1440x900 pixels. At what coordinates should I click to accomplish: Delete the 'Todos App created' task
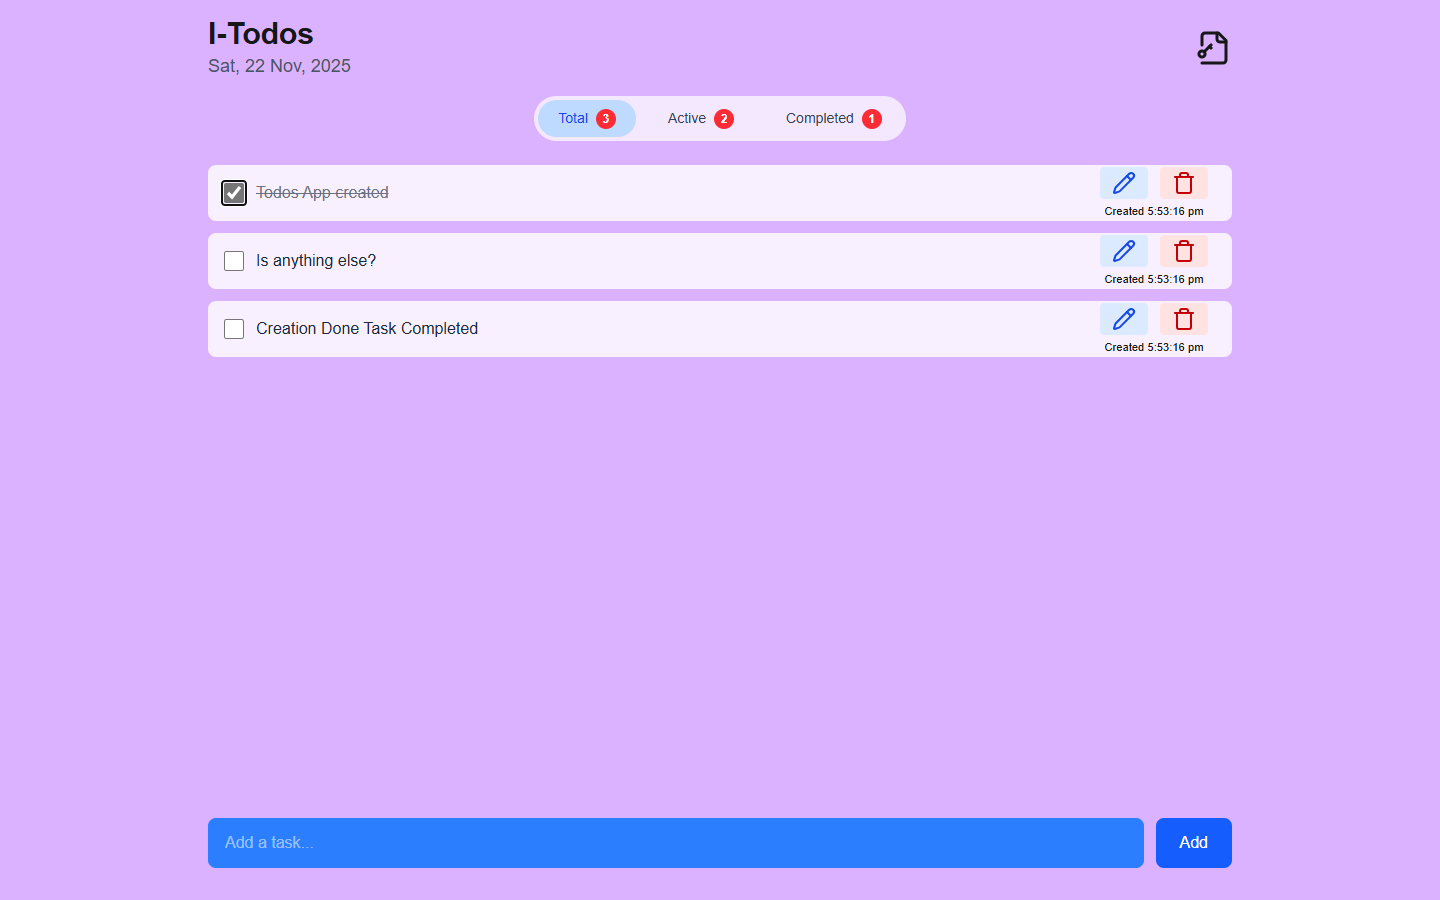click(x=1183, y=183)
